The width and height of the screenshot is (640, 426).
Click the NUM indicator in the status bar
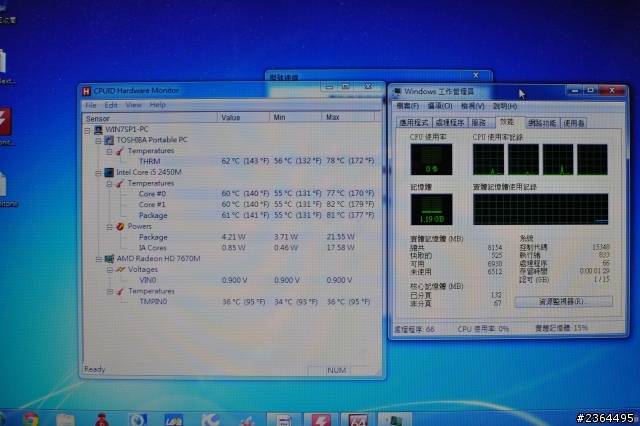337,371
